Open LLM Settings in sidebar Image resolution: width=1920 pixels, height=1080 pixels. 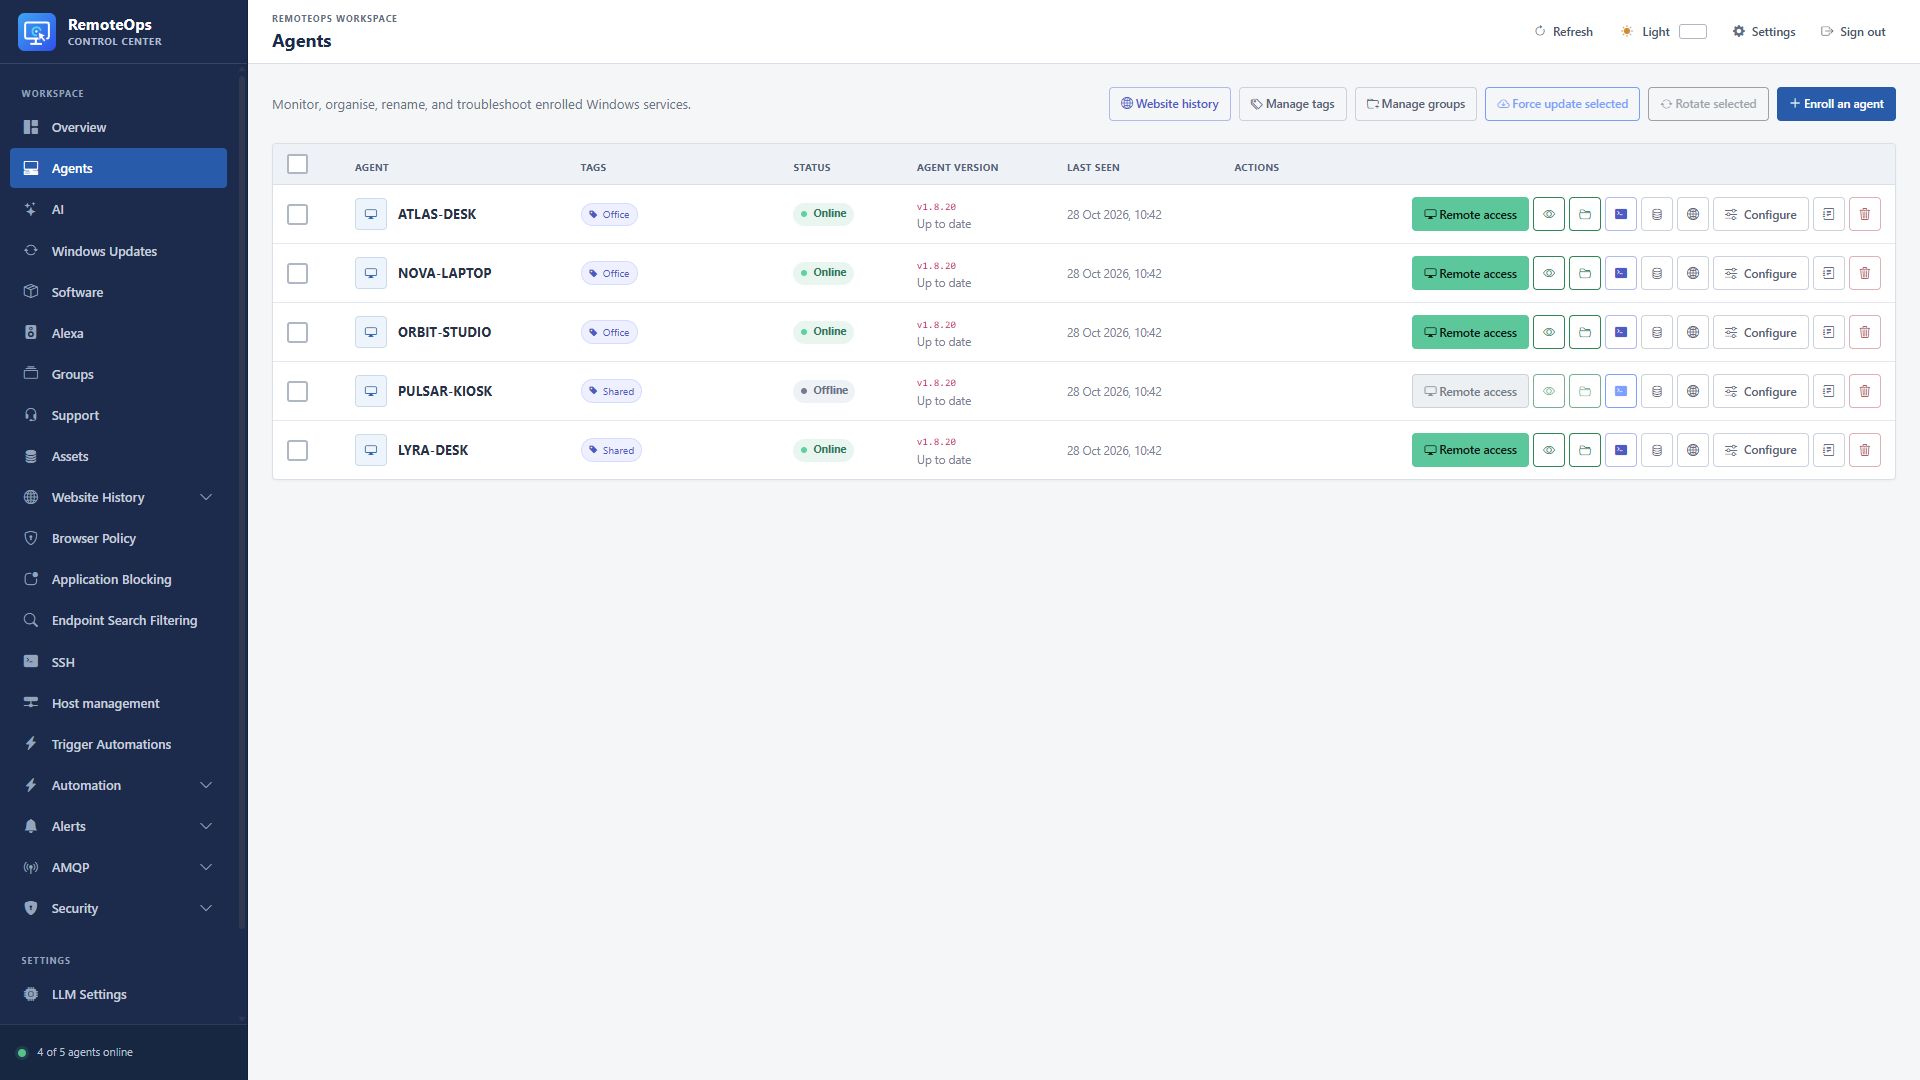(118, 994)
